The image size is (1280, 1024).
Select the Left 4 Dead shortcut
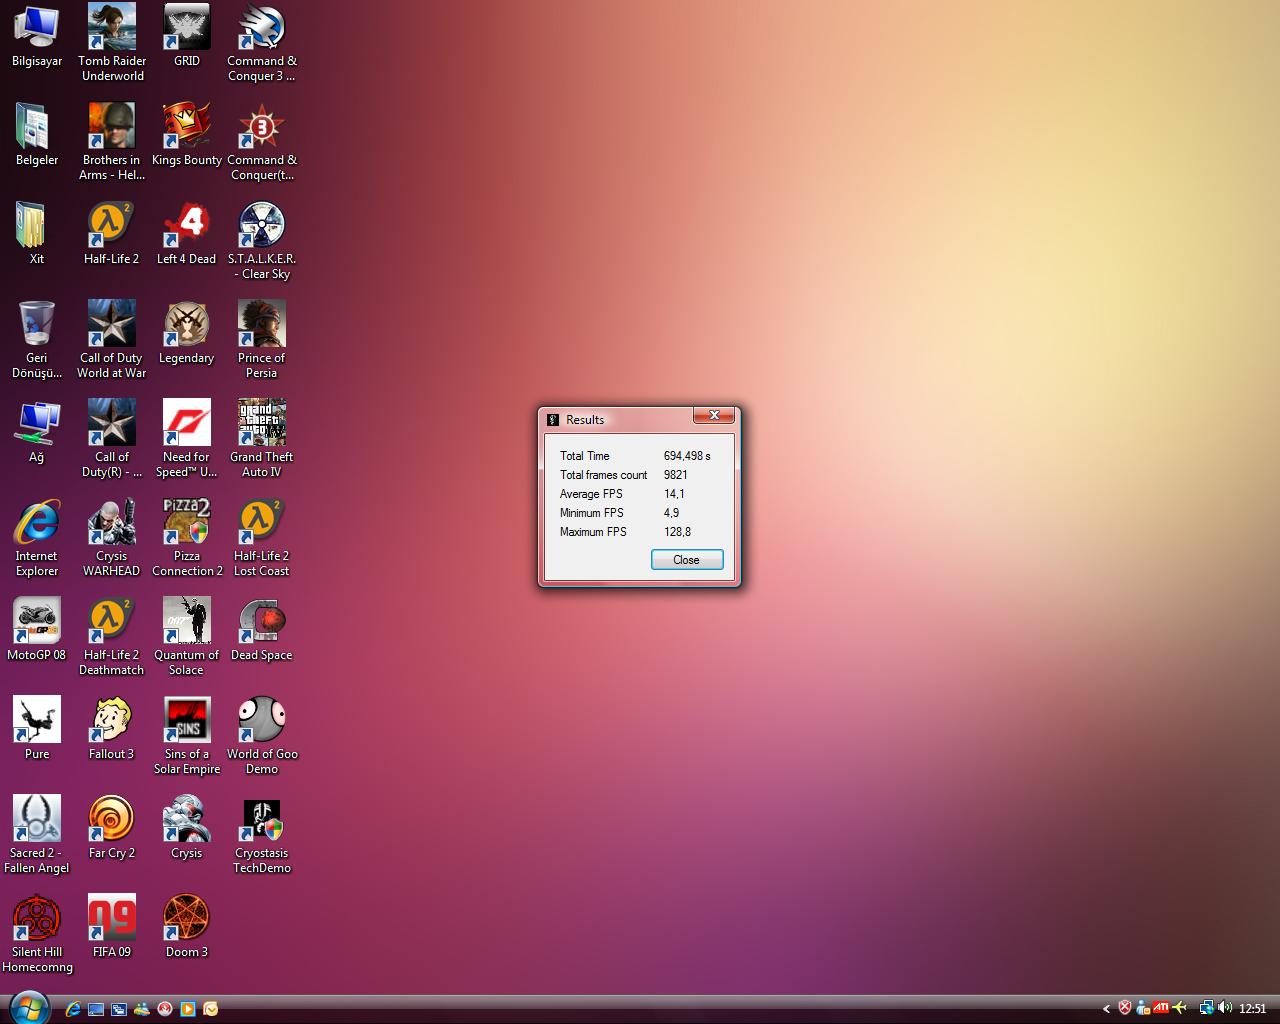[x=187, y=234]
